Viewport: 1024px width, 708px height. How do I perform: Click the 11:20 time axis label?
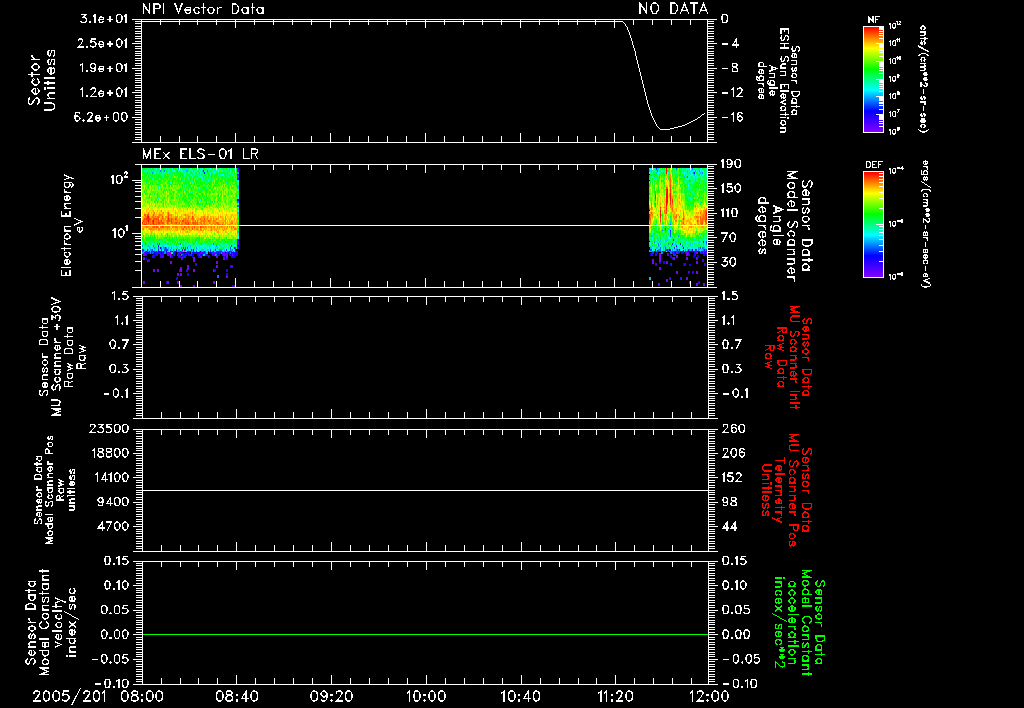point(615,696)
